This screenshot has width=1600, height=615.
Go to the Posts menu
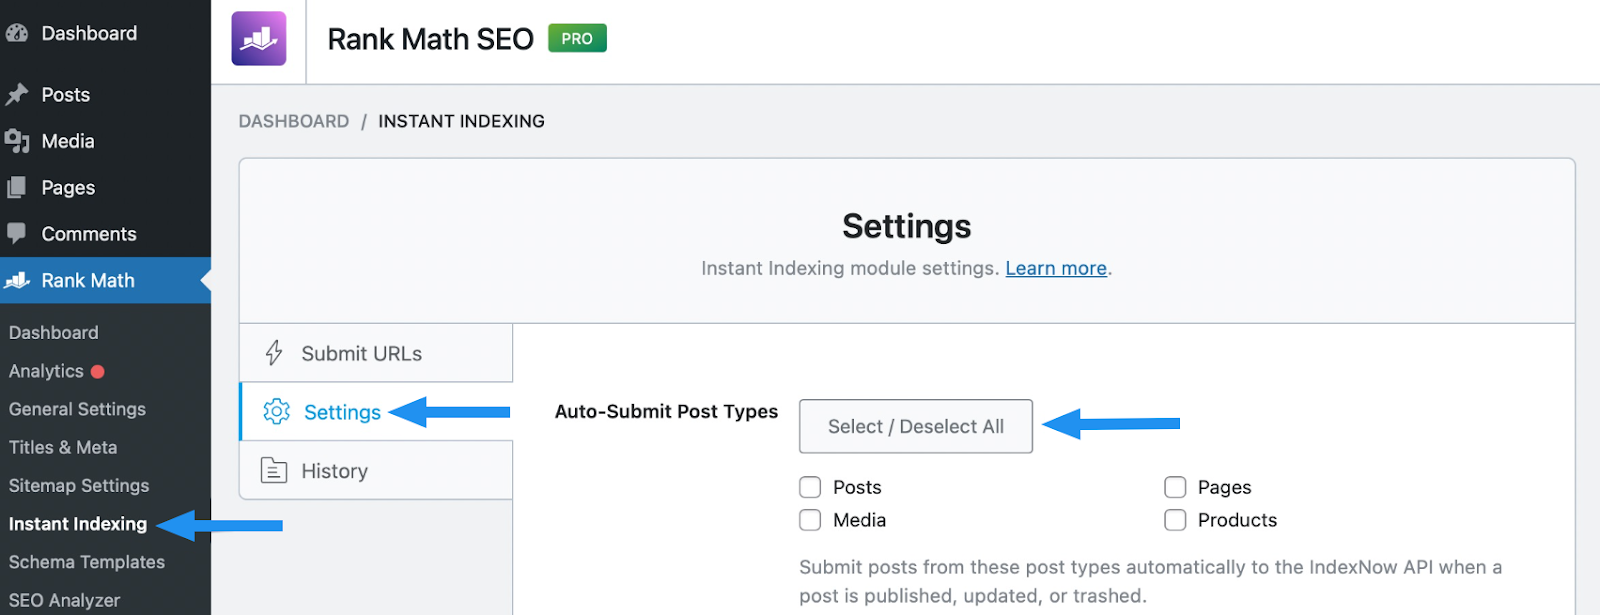click(105, 94)
